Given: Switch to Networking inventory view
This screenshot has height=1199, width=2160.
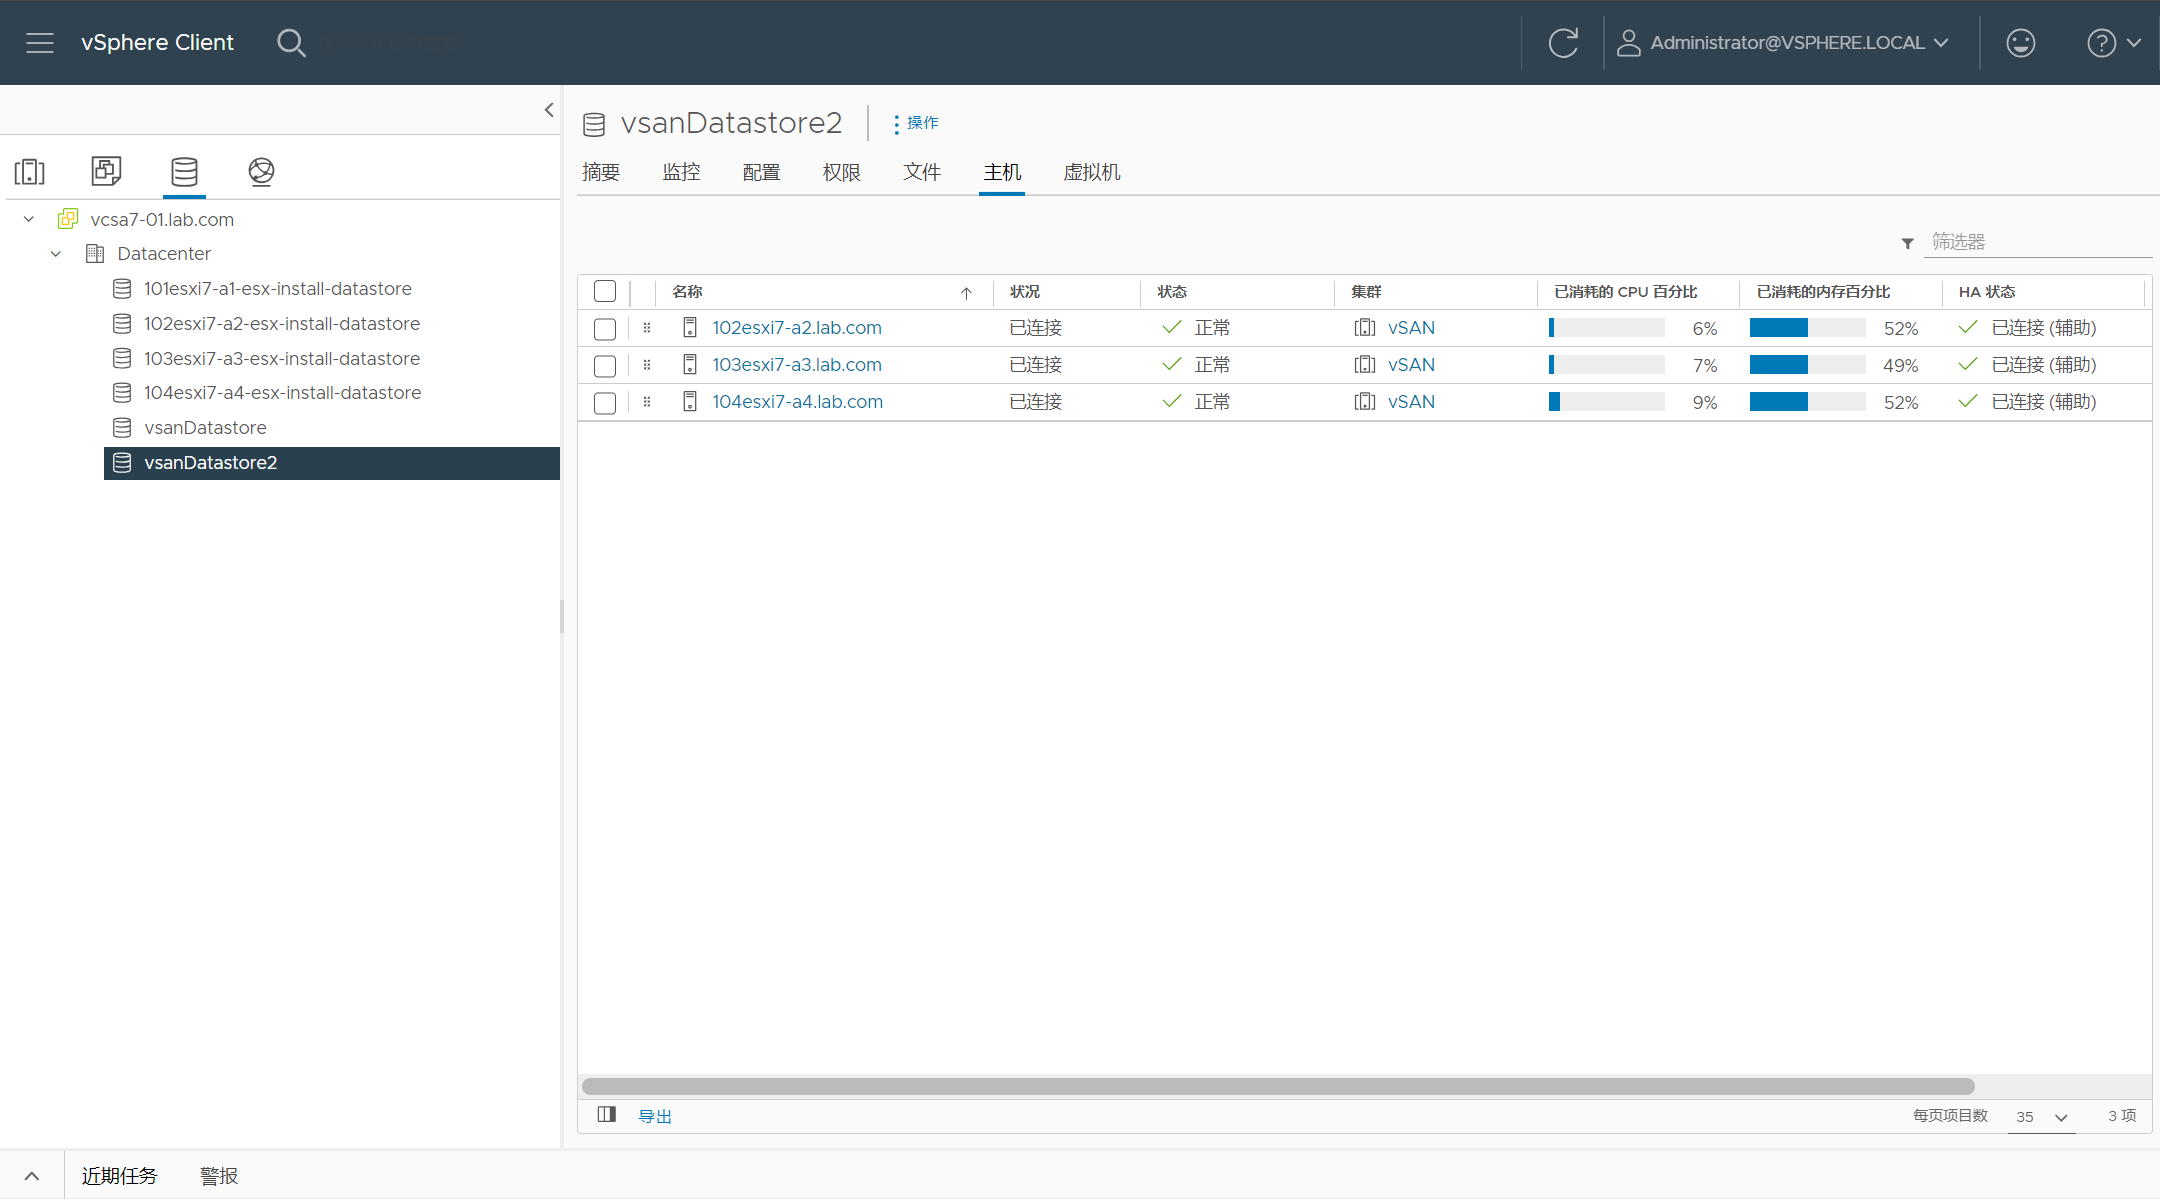Looking at the screenshot, I should click(261, 172).
